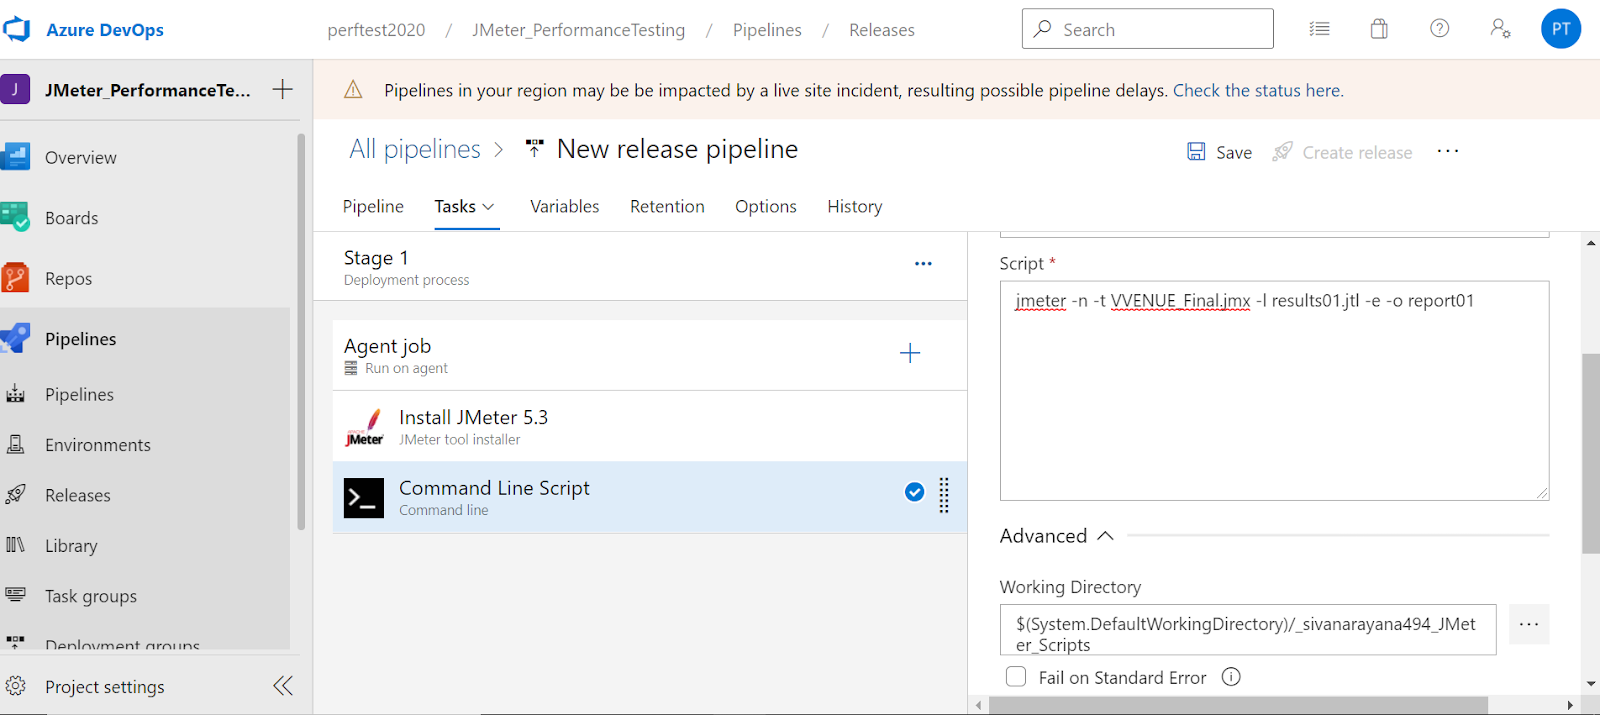
Task: Click the perftest2020 breadcrumb
Action: click(376, 30)
